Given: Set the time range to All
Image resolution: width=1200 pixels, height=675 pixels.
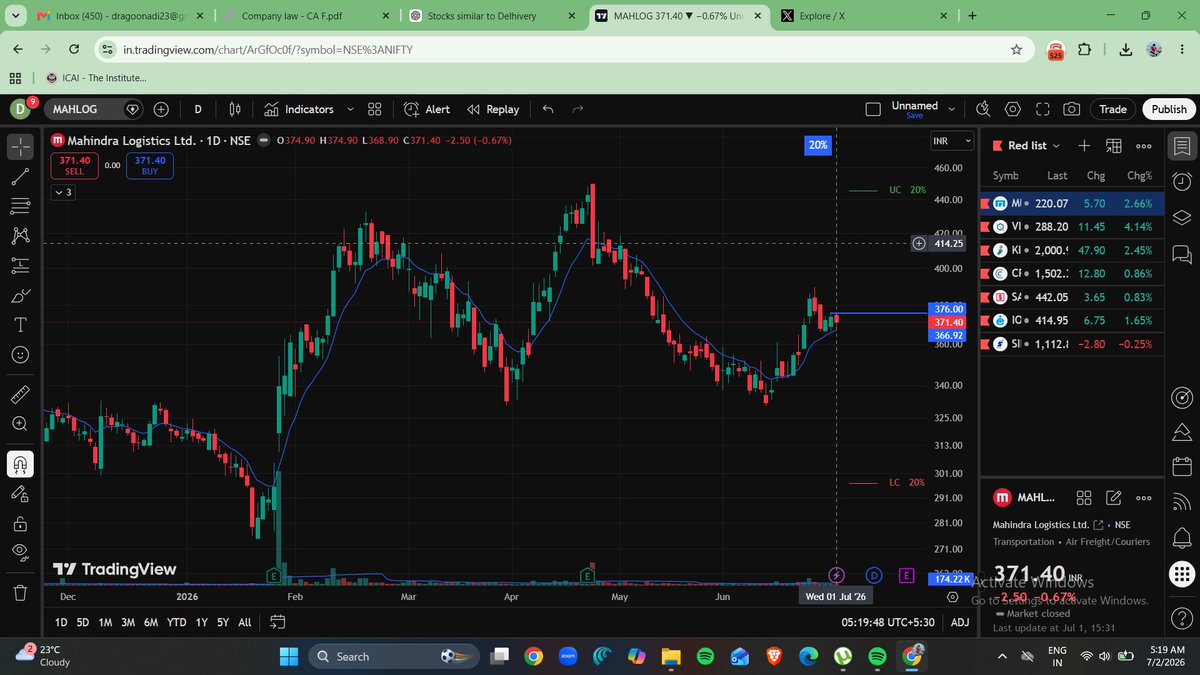Looking at the screenshot, I should (245, 622).
